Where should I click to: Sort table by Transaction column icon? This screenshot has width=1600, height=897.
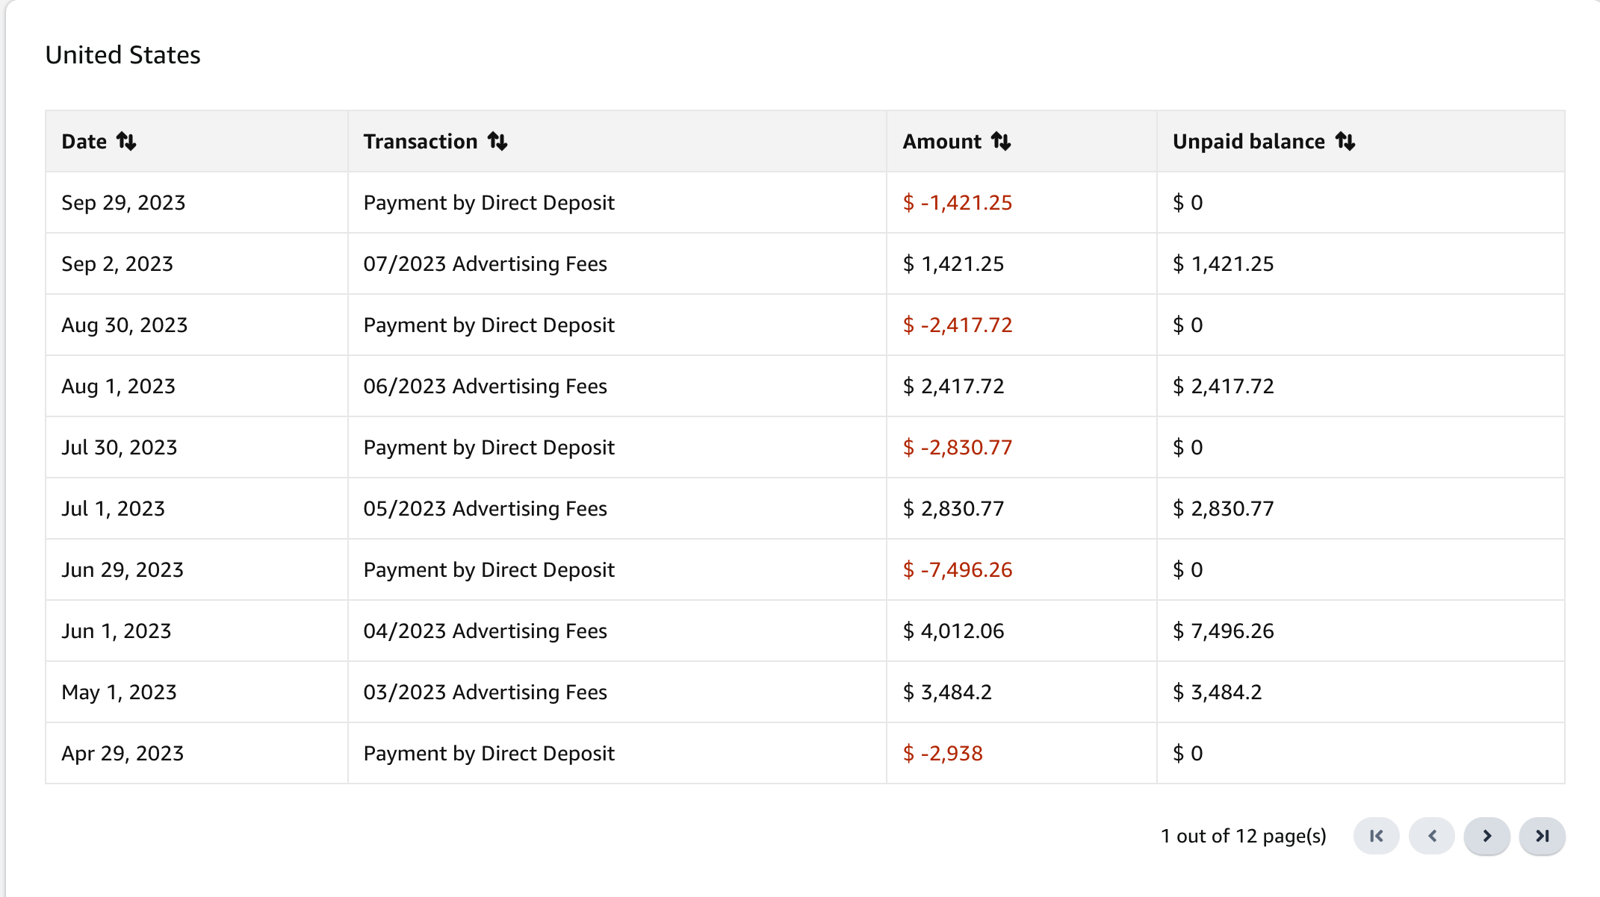(497, 141)
